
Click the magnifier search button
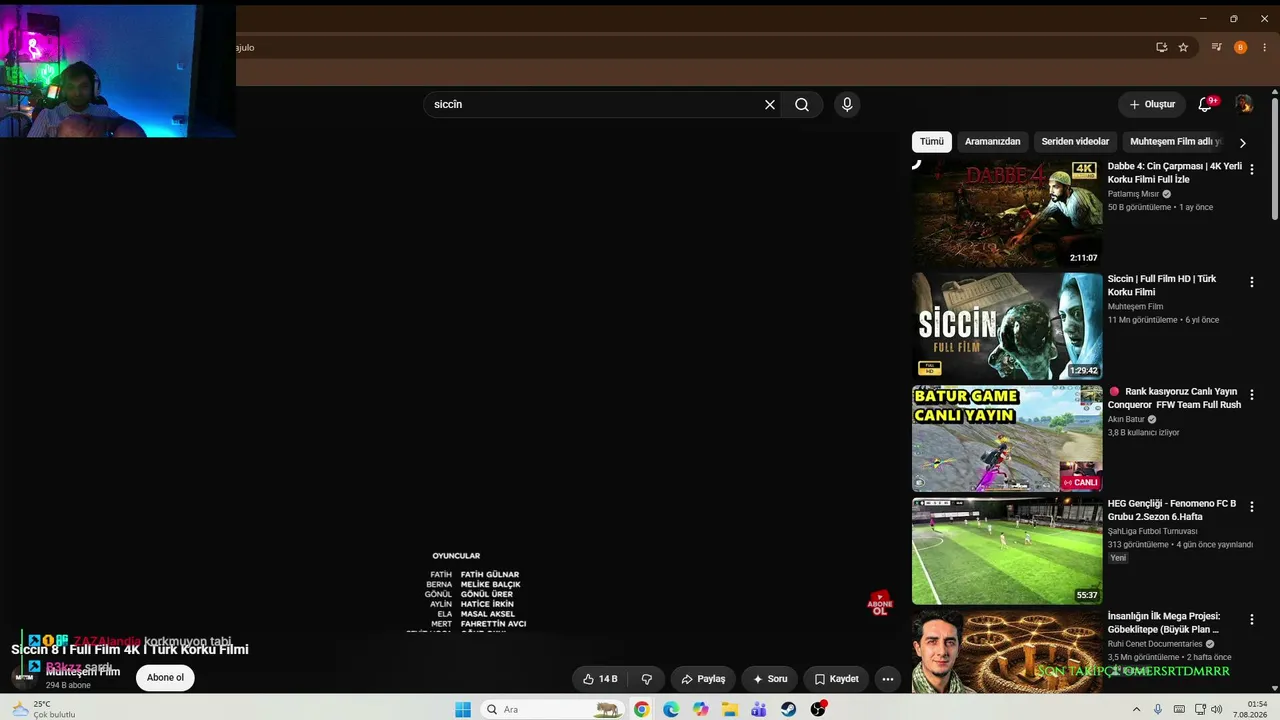pyautogui.click(x=802, y=104)
